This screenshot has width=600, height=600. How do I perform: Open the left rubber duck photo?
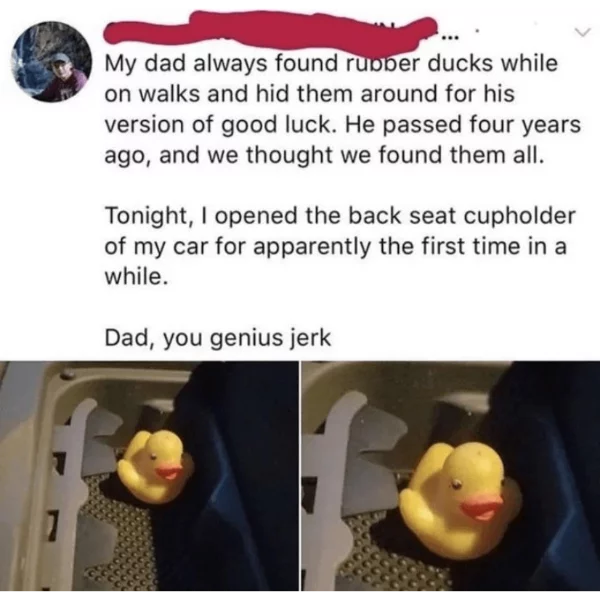coord(149,476)
